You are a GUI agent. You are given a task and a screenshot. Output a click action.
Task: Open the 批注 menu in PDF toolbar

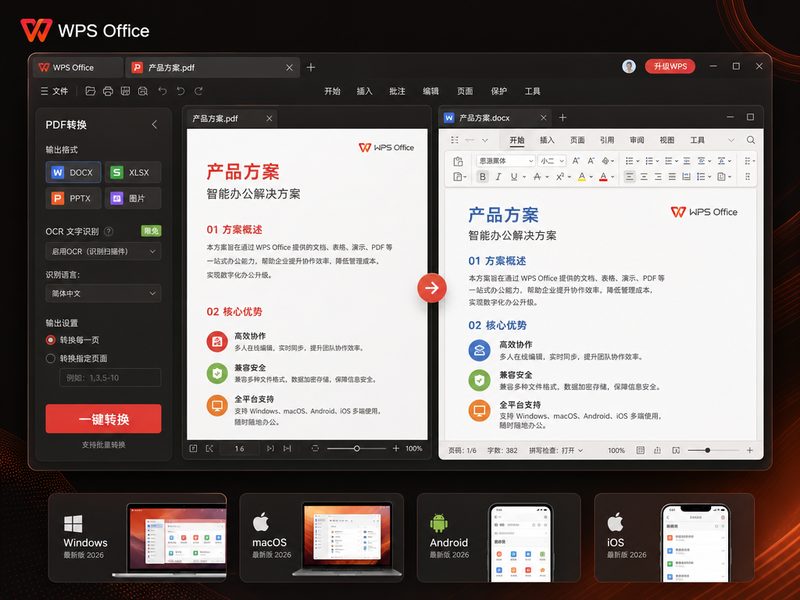397,91
